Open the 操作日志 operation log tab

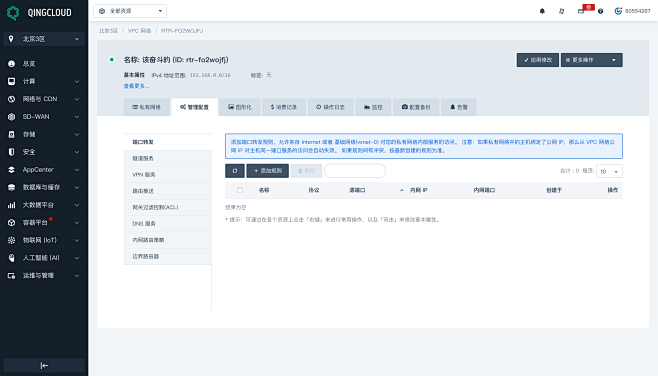coord(330,107)
